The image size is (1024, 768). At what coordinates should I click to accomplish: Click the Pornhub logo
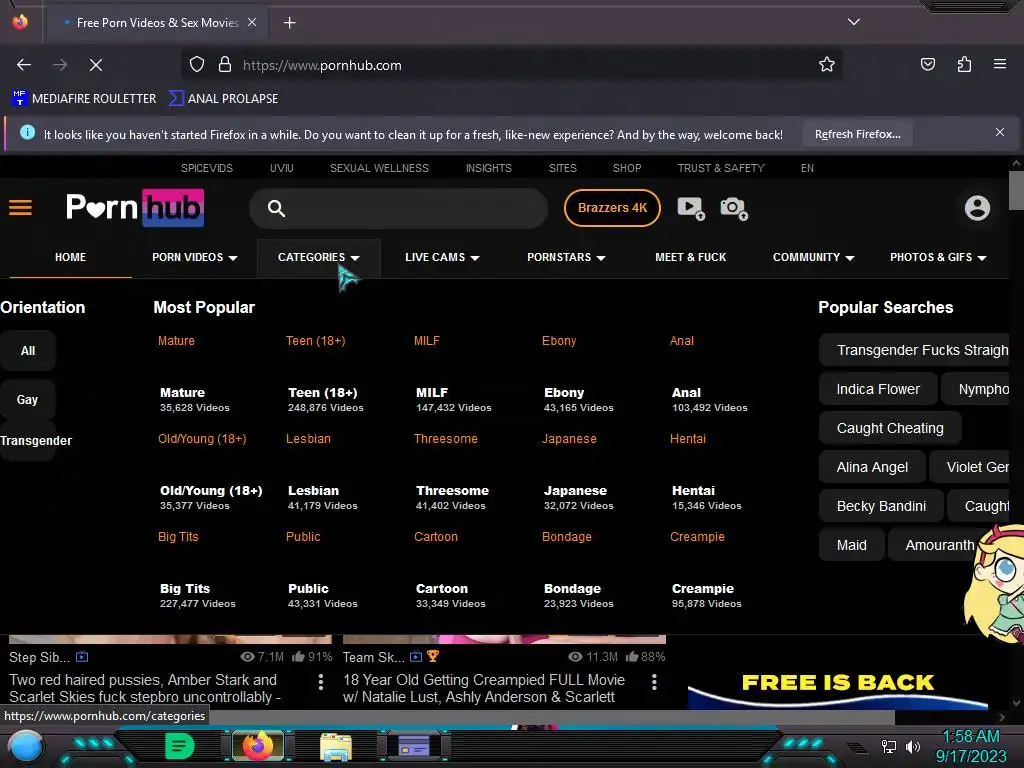(135, 208)
